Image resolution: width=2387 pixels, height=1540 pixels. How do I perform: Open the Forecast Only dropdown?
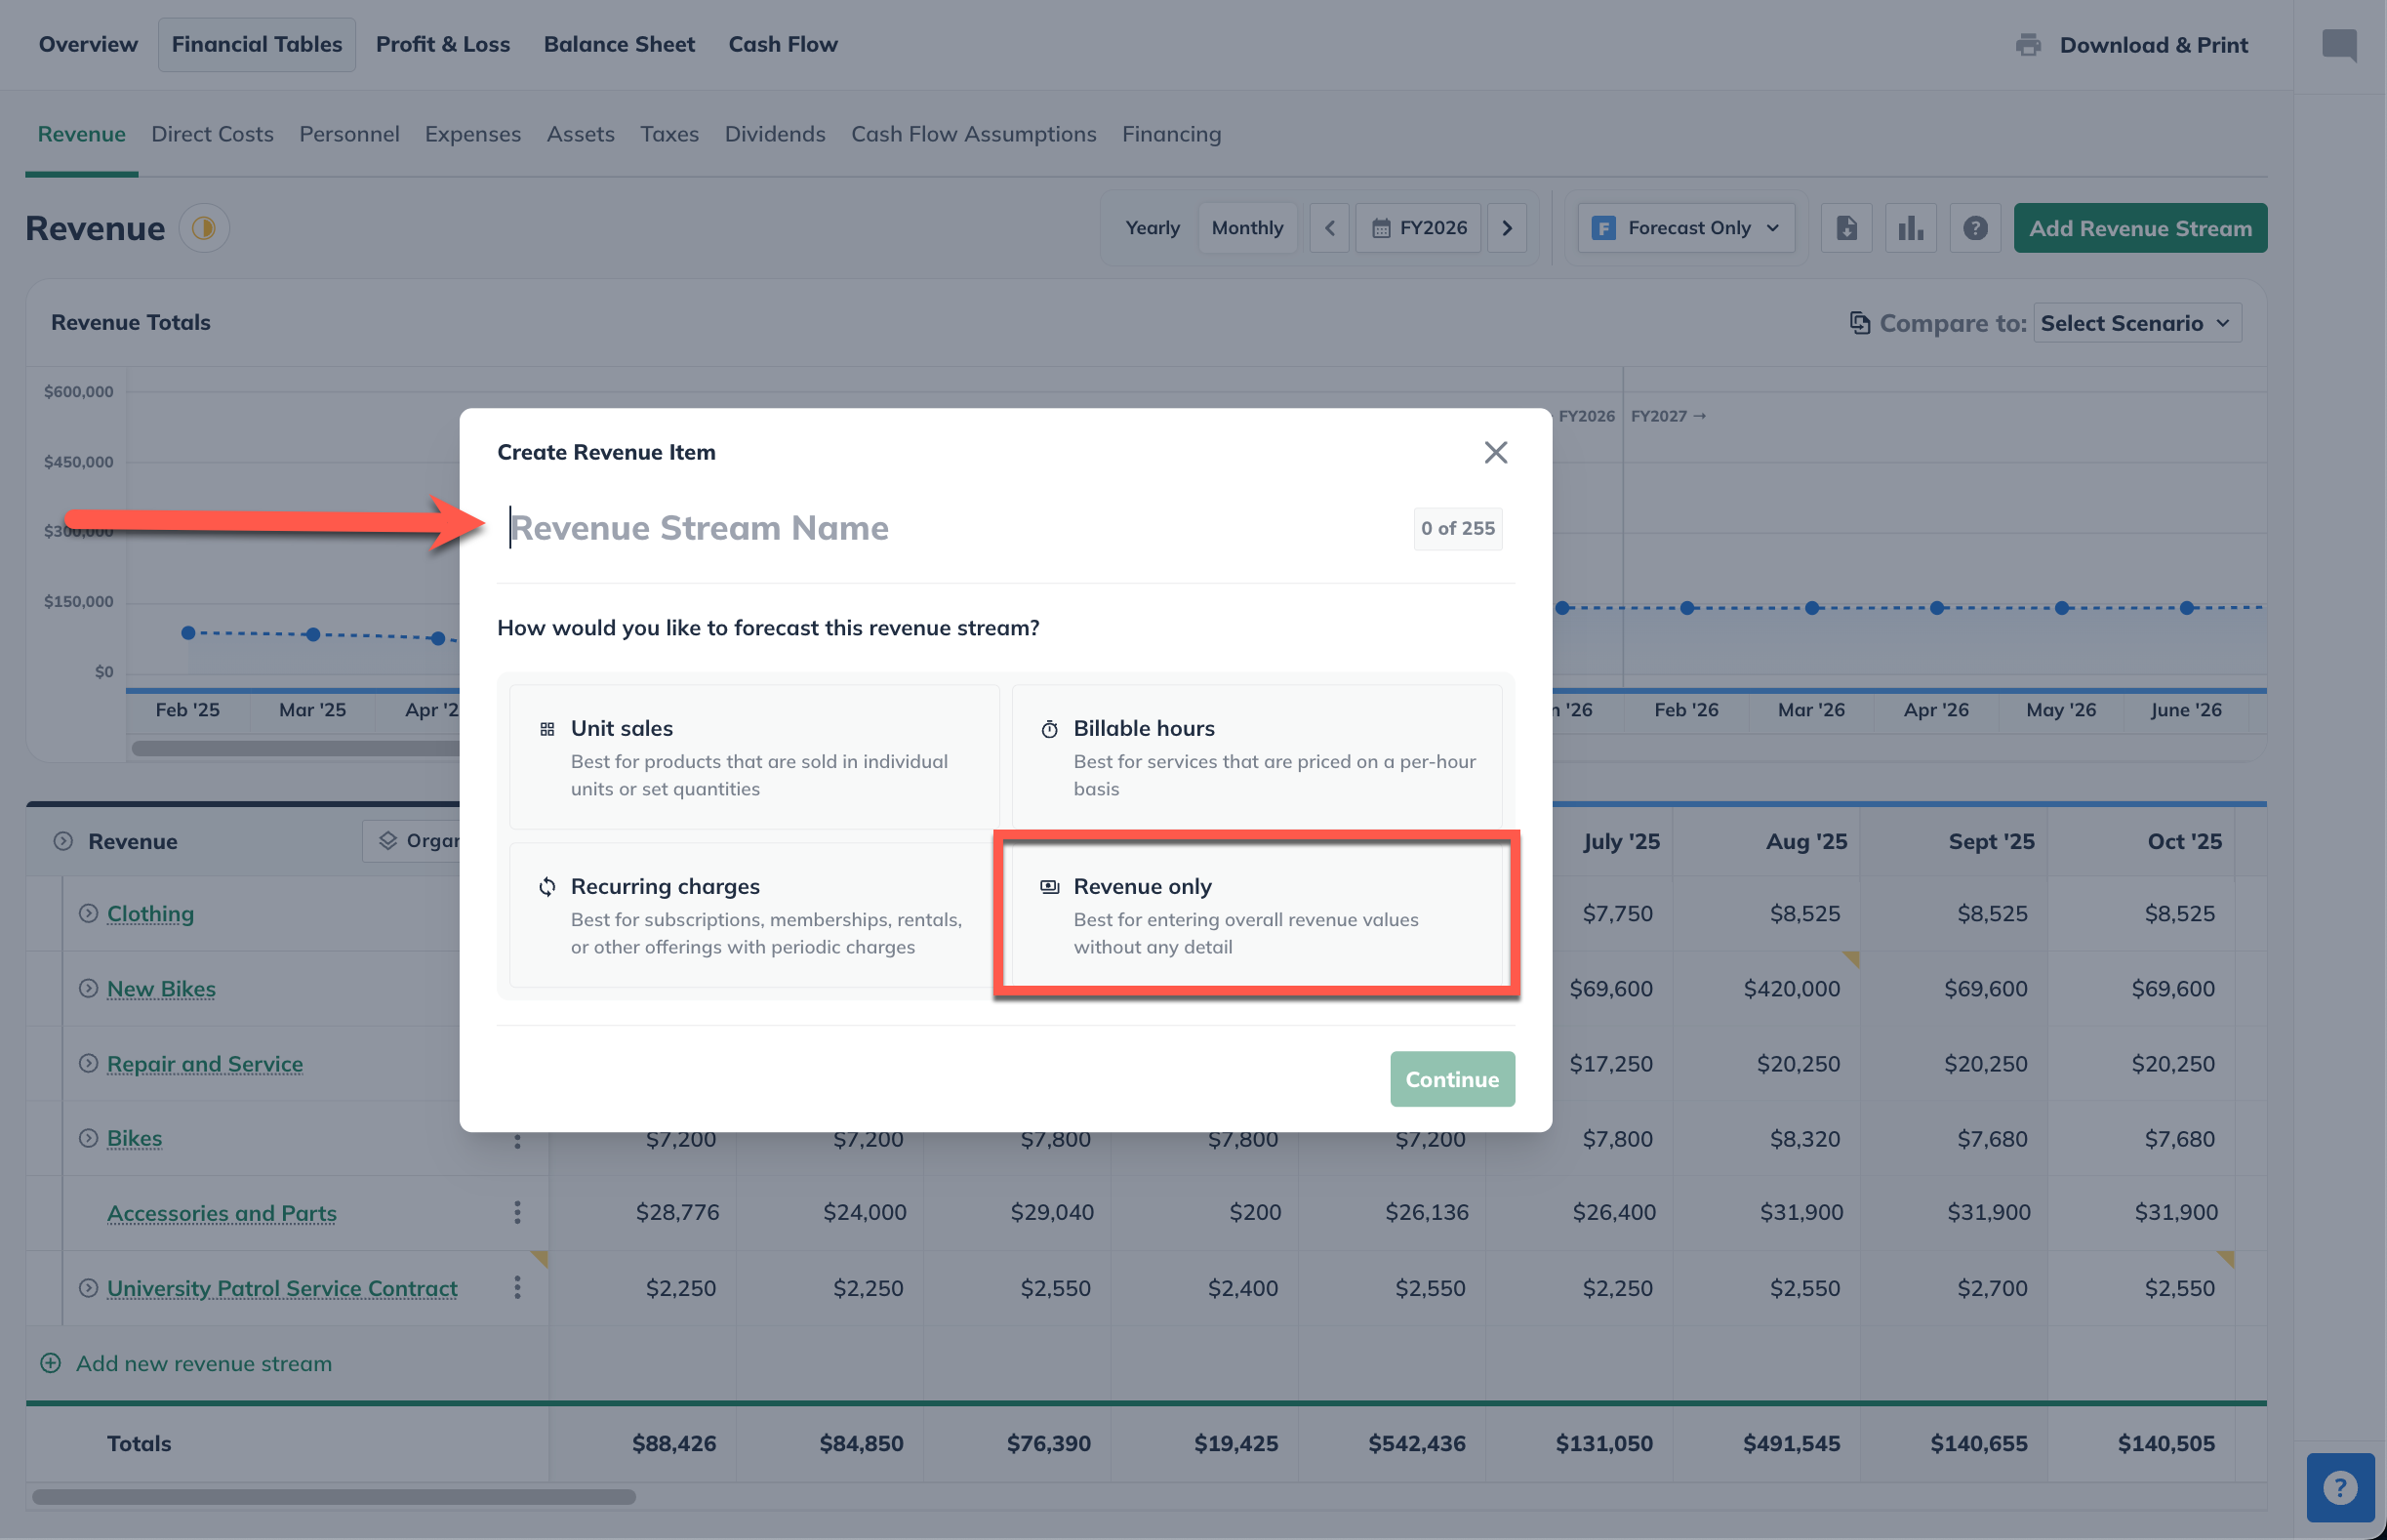point(1685,228)
